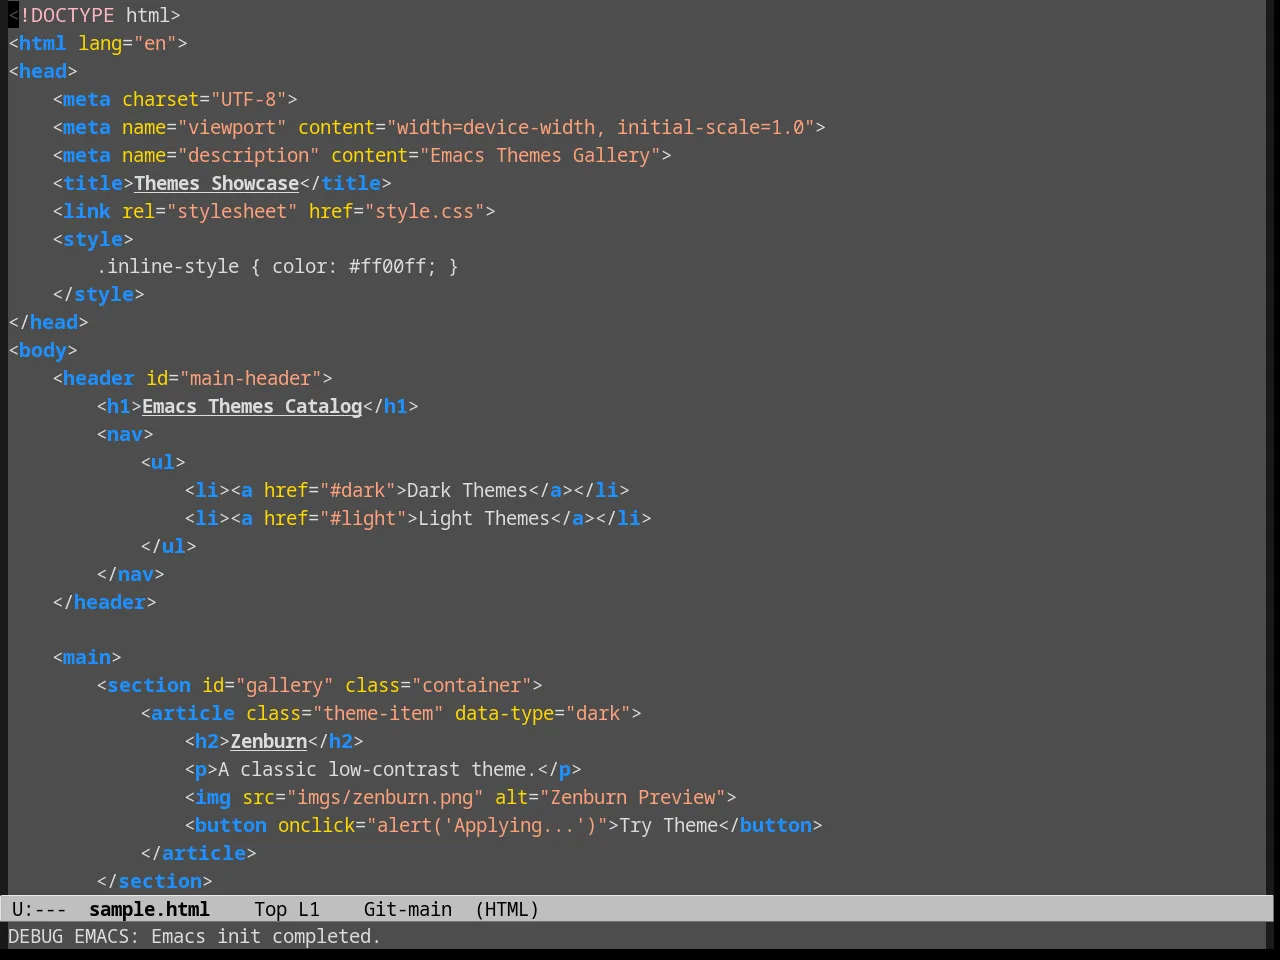The height and width of the screenshot is (960, 1280).
Task: Click the opening head tag
Action: click(43, 71)
